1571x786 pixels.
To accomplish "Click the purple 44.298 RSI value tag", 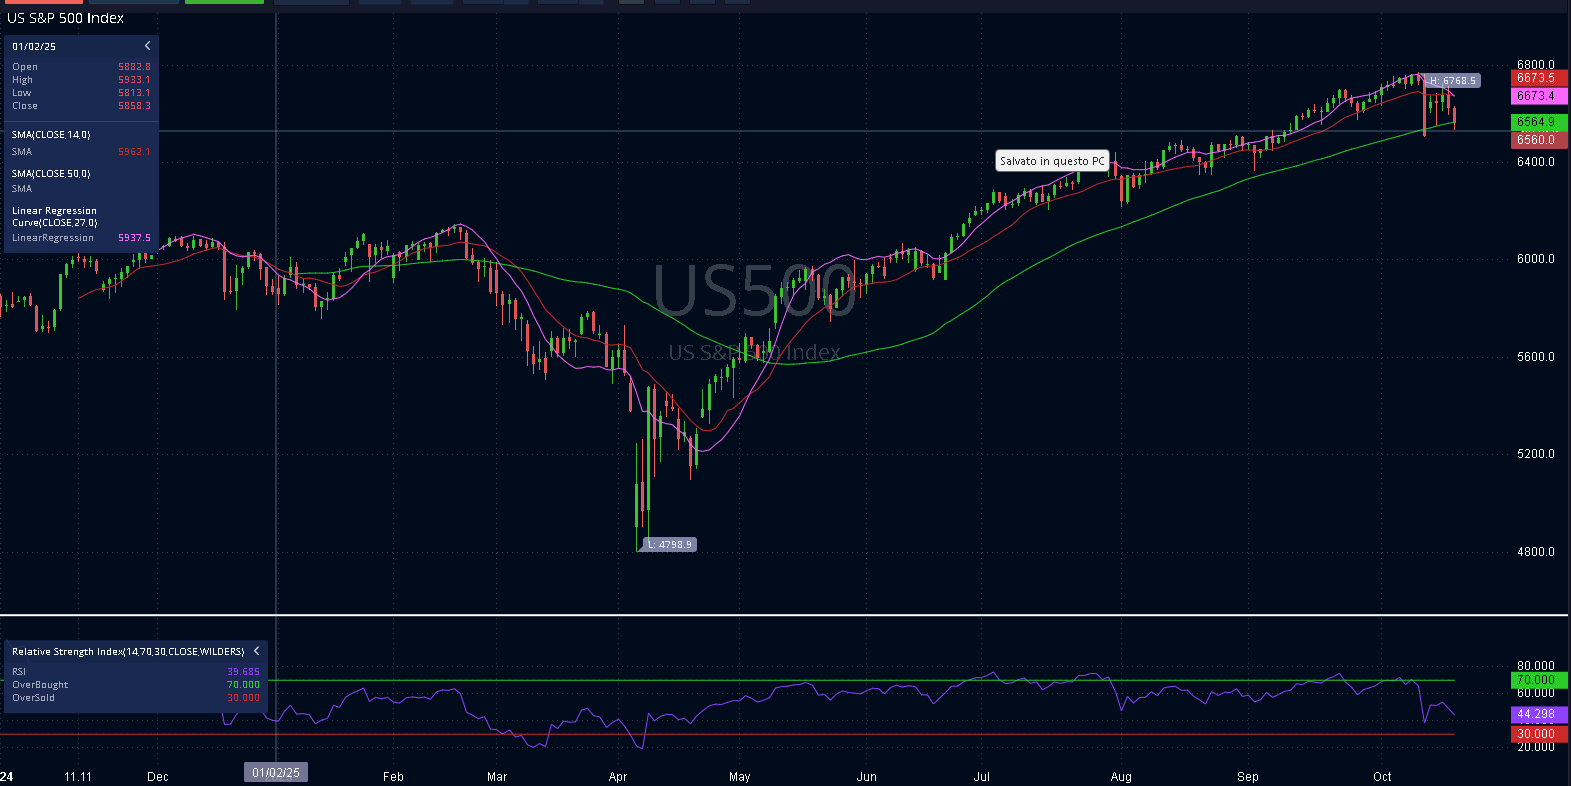I will tap(1537, 714).
